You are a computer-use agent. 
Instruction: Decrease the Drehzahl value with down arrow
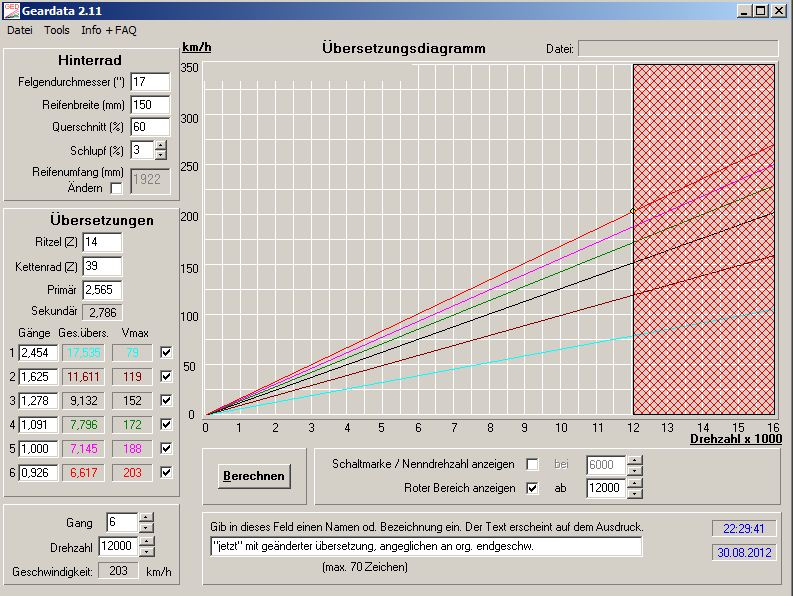[x=146, y=552]
